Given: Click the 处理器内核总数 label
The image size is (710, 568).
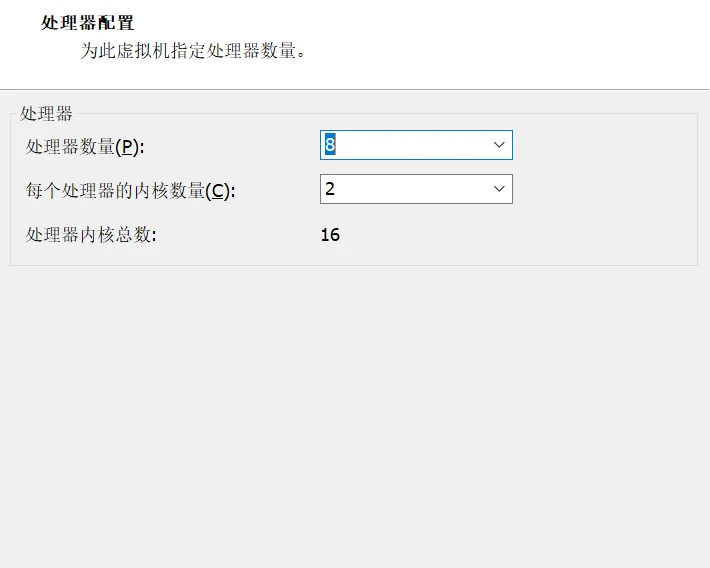Looking at the screenshot, I should point(91,235).
